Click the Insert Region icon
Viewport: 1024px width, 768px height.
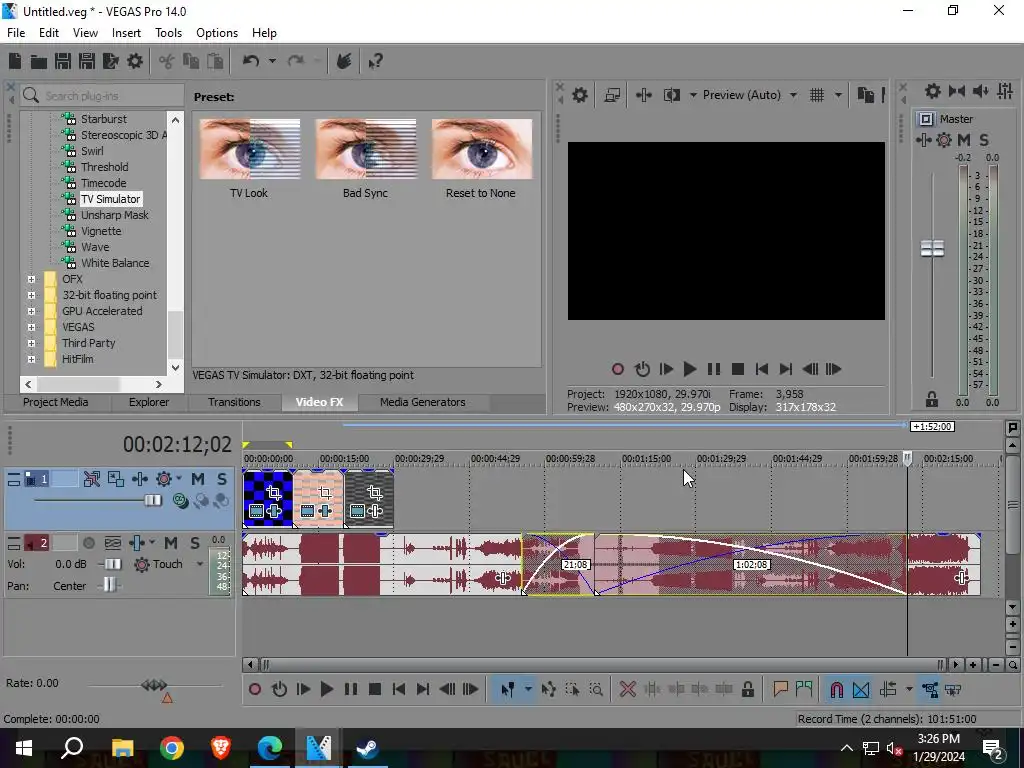(805, 689)
